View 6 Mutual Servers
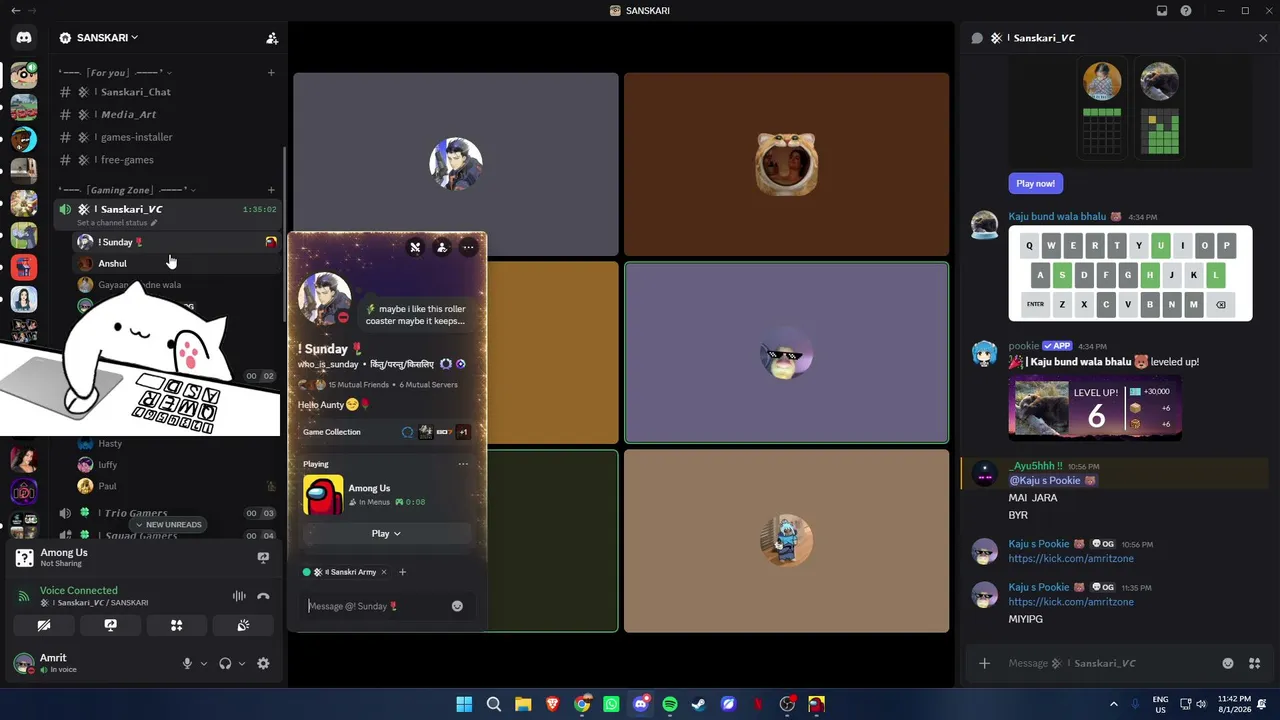 pyautogui.click(x=428, y=385)
